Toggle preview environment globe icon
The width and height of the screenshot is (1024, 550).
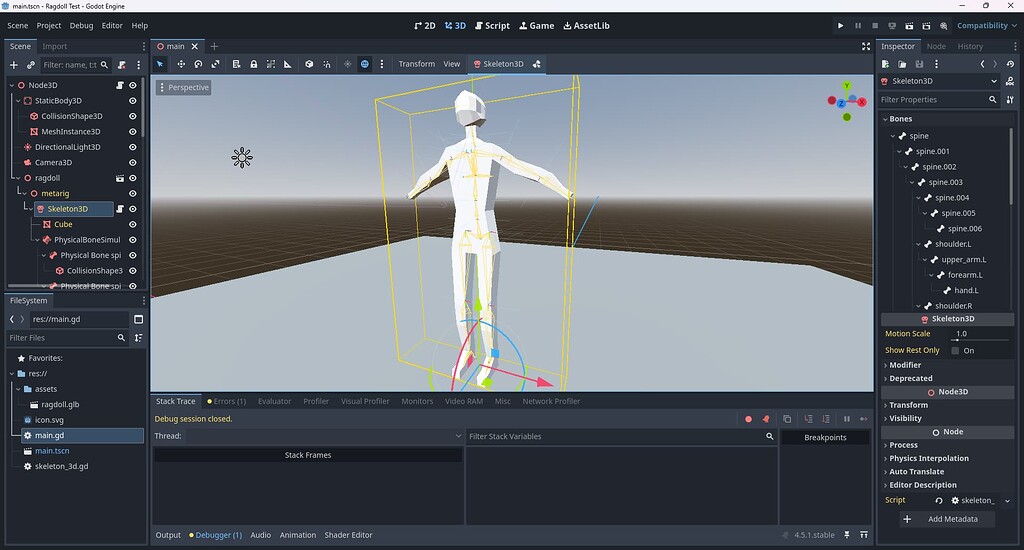point(364,64)
